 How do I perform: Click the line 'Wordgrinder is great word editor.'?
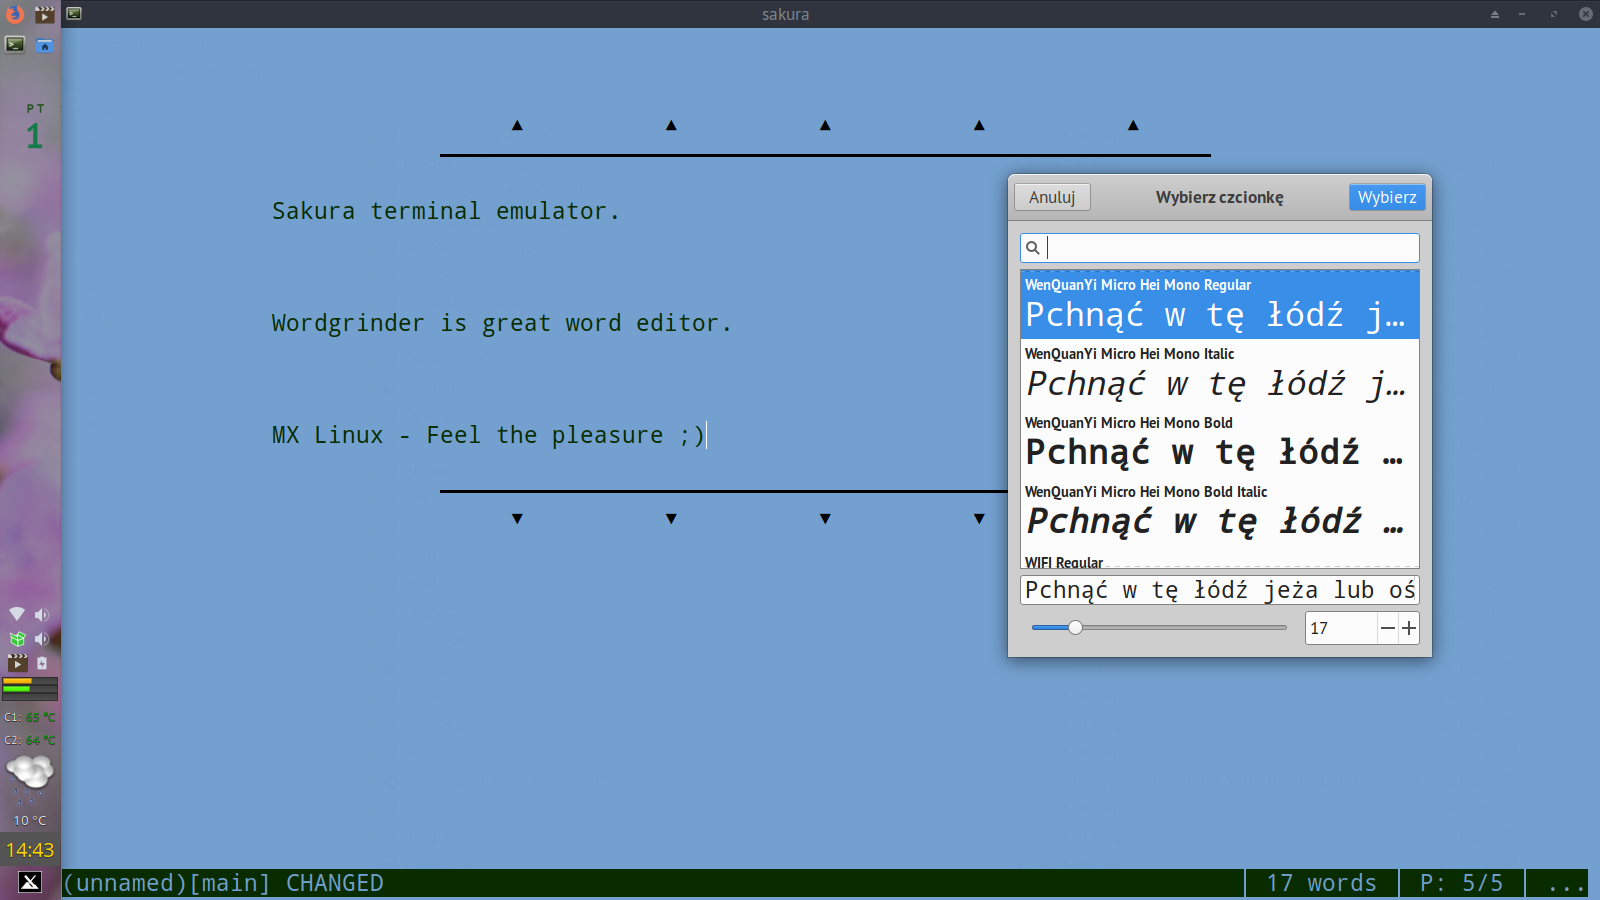tap(502, 323)
